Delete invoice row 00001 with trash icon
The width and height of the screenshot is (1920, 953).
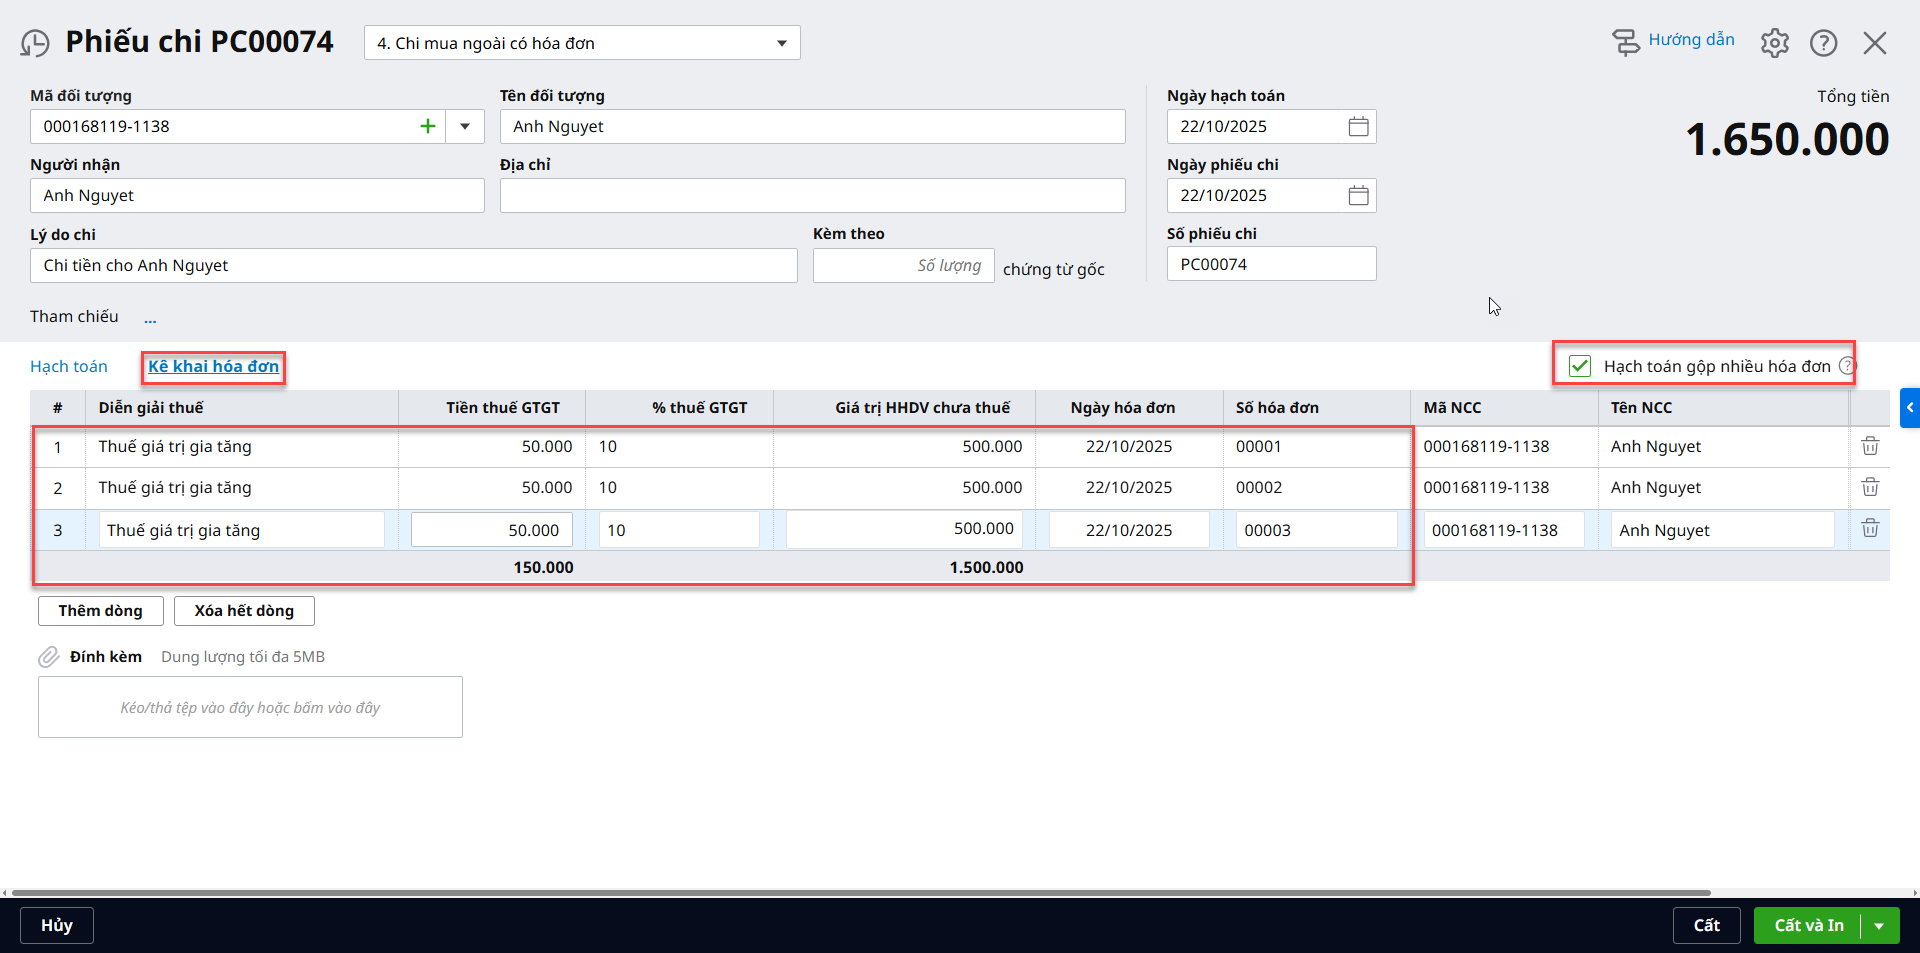(x=1869, y=446)
